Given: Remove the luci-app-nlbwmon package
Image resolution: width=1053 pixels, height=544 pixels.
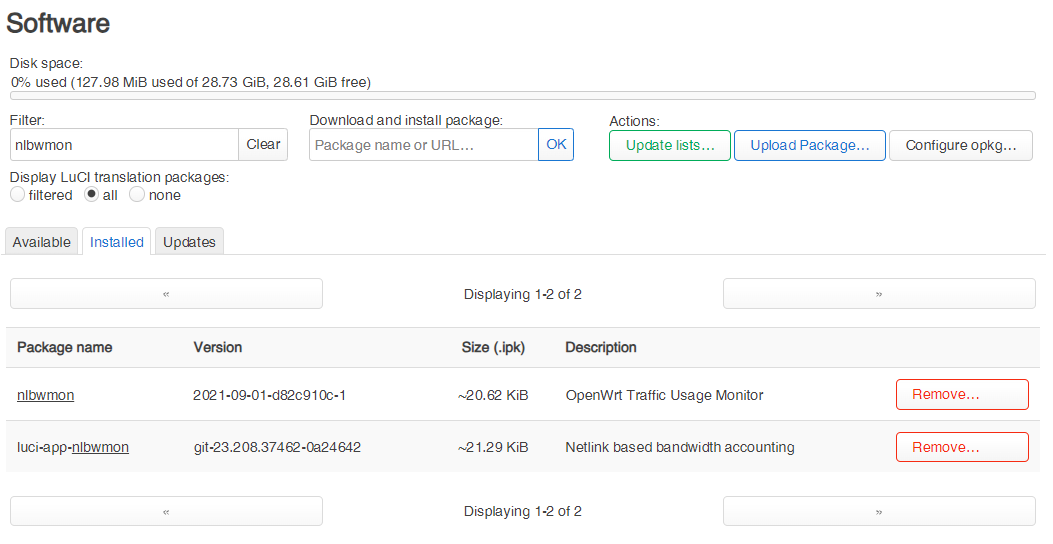Looking at the screenshot, I should pos(962,447).
